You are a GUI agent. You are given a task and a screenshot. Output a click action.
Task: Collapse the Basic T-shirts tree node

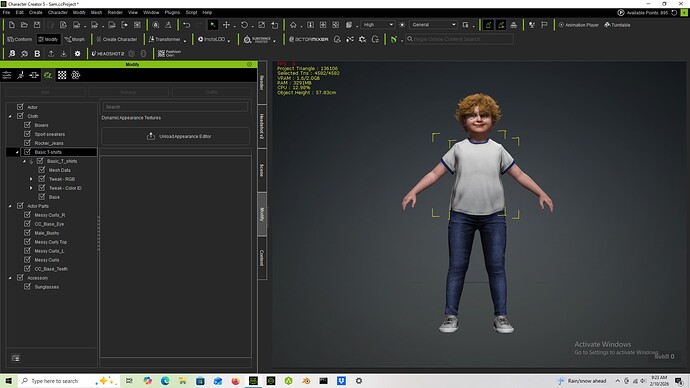(17, 152)
